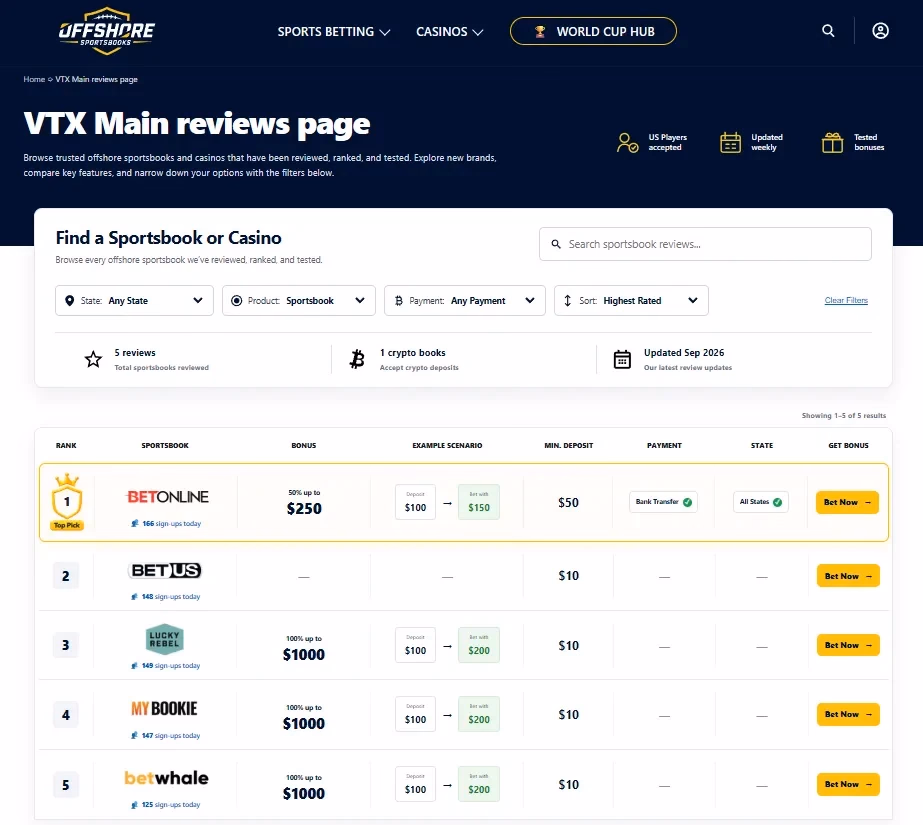Click Bet Now for betwhale
Image resolution: width=923 pixels, height=825 pixels.
(x=848, y=784)
